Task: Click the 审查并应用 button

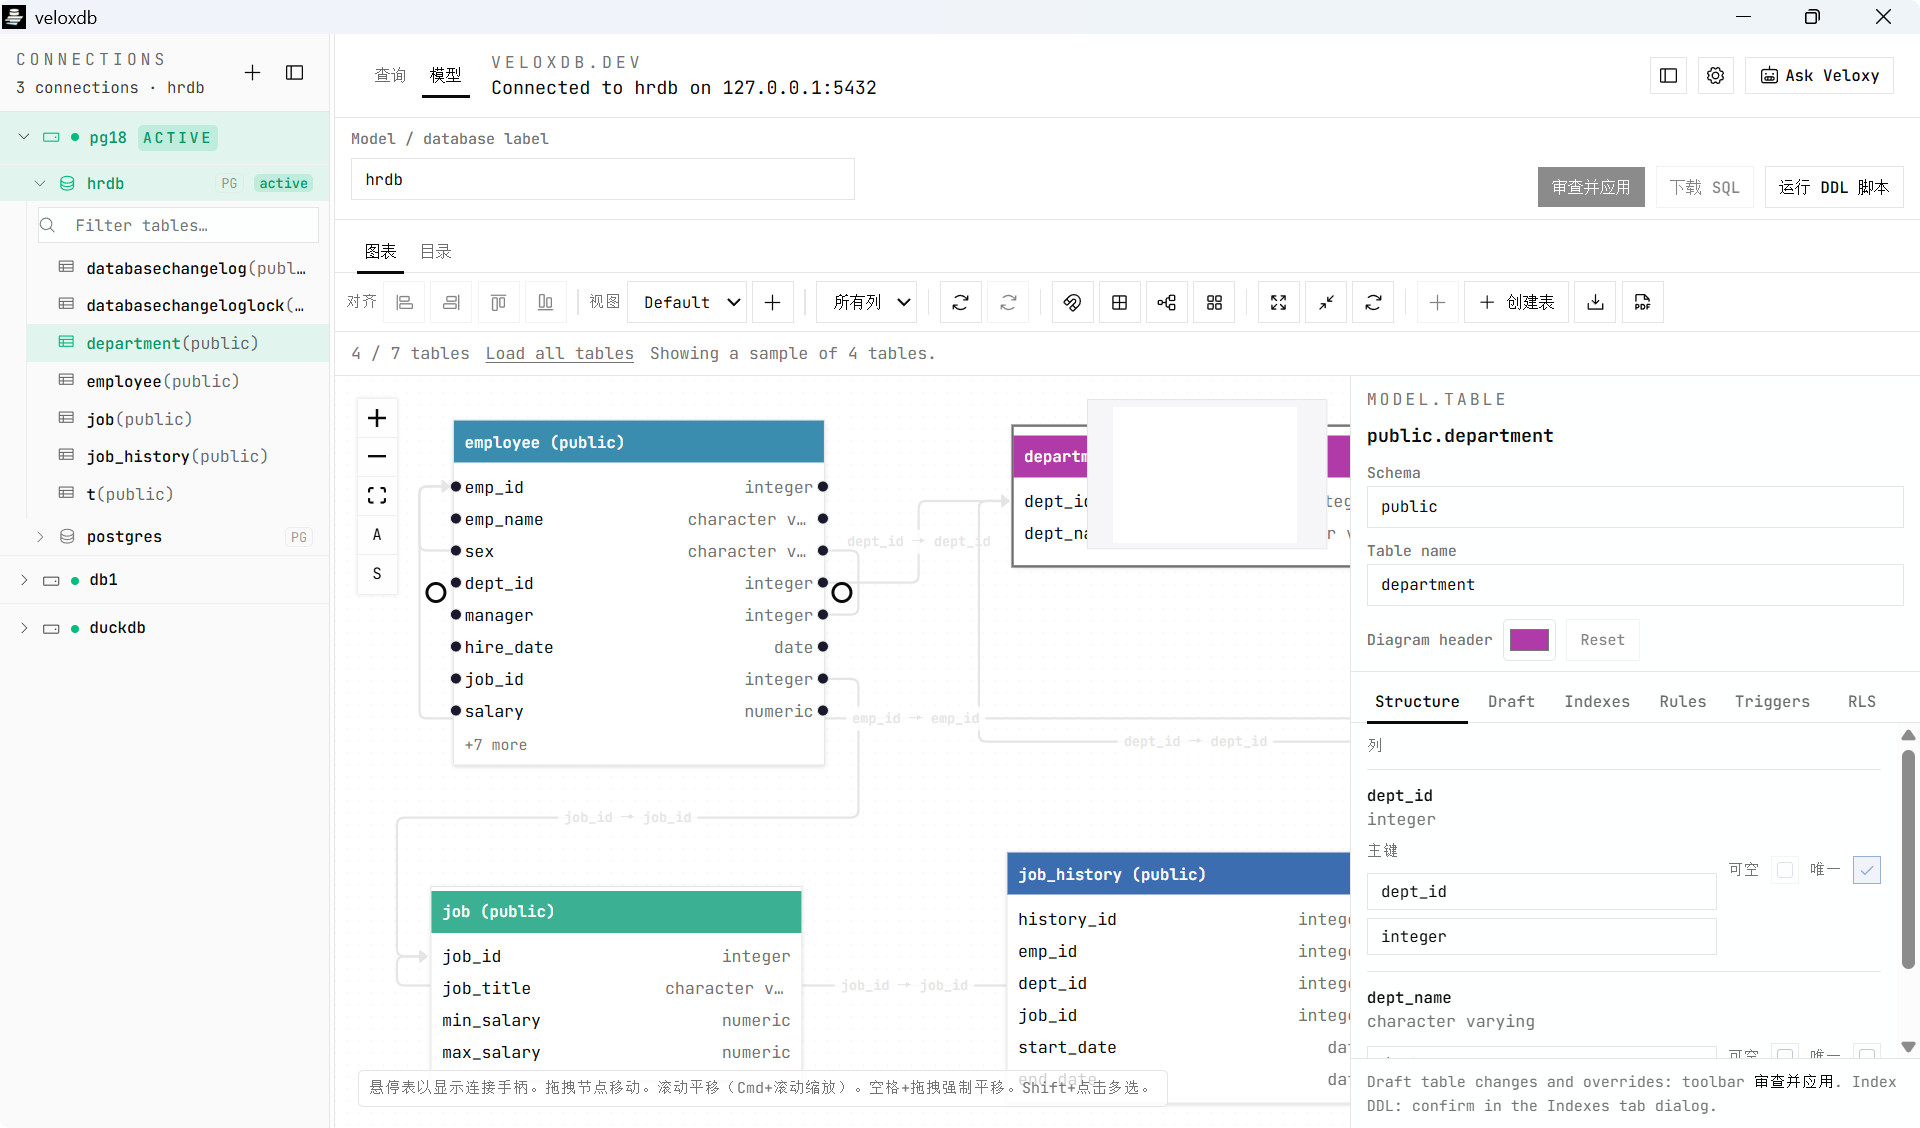Action: click(x=1591, y=187)
